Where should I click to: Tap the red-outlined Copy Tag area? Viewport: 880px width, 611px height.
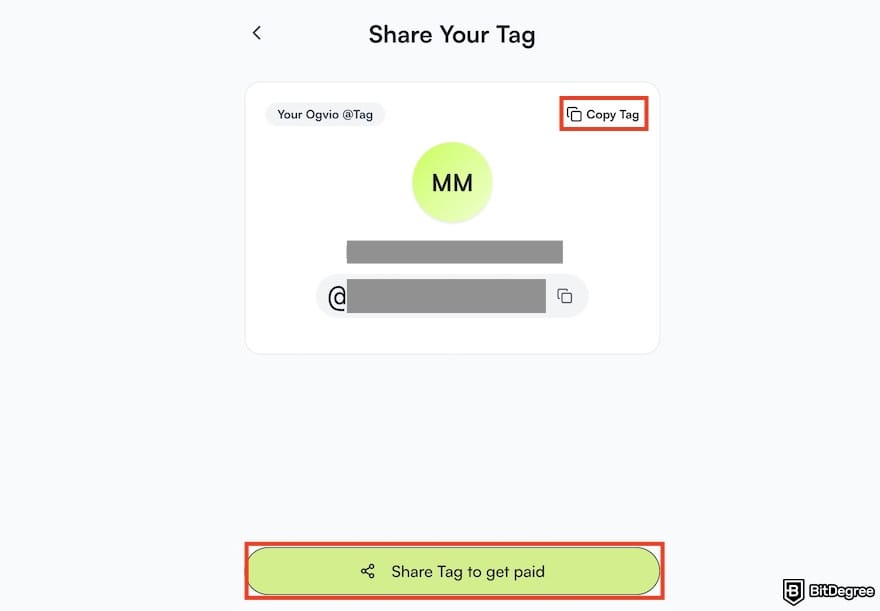pyautogui.click(x=603, y=114)
